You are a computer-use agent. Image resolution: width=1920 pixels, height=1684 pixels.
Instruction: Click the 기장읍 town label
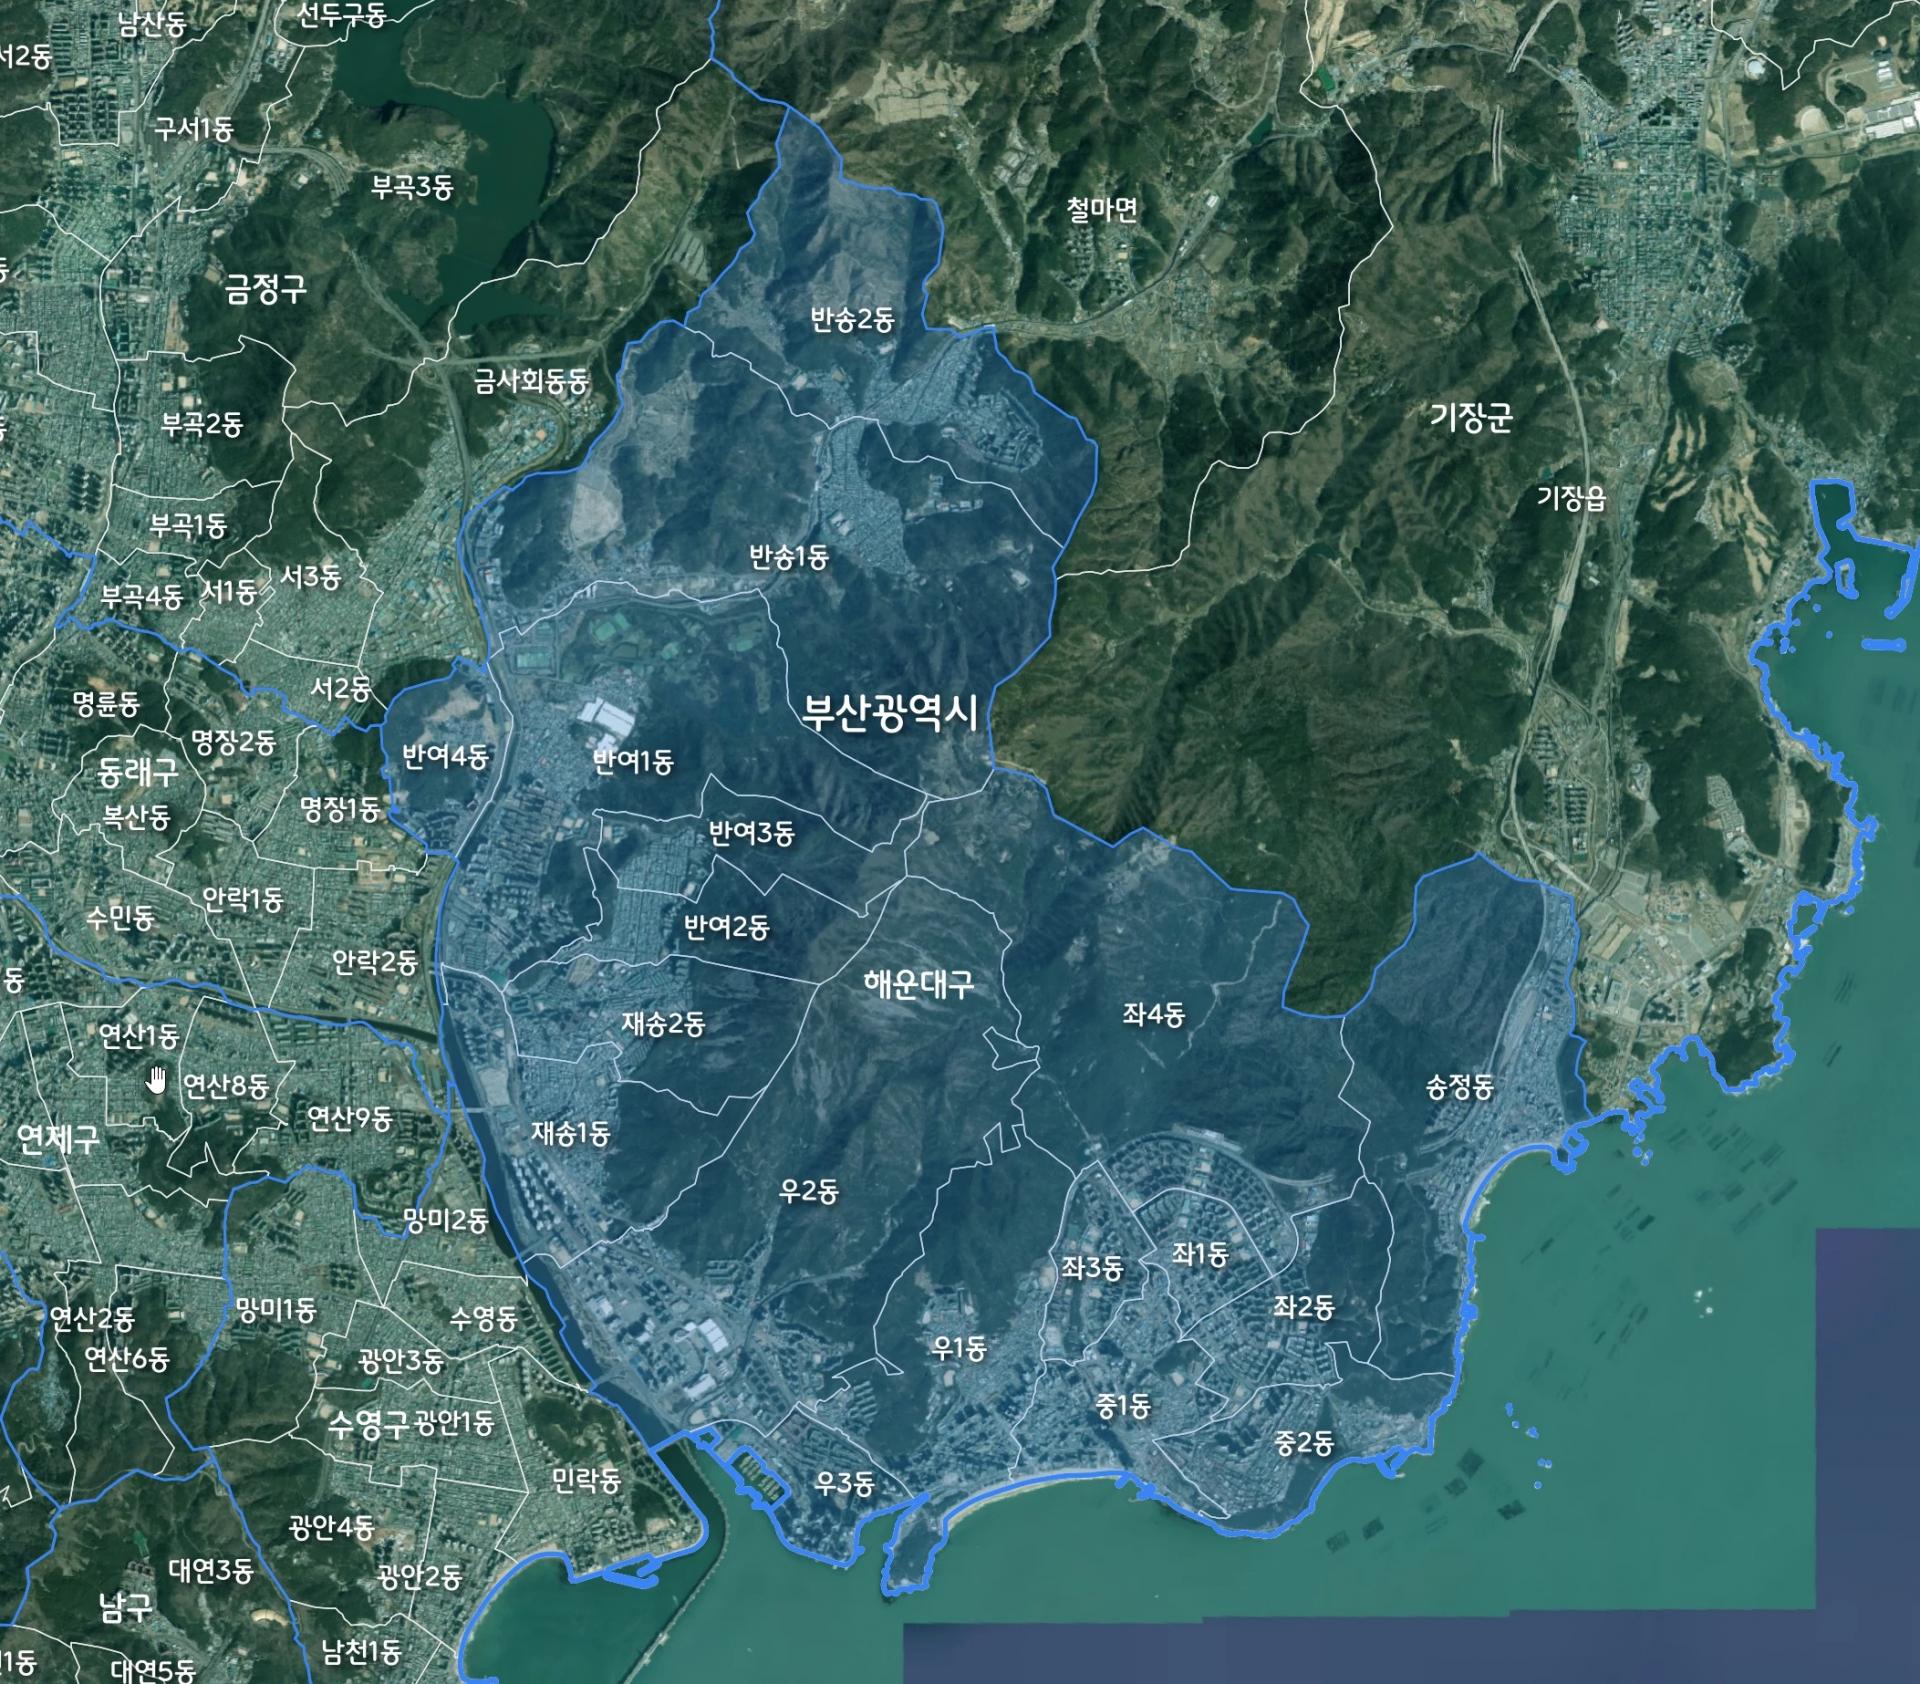click(1571, 497)
